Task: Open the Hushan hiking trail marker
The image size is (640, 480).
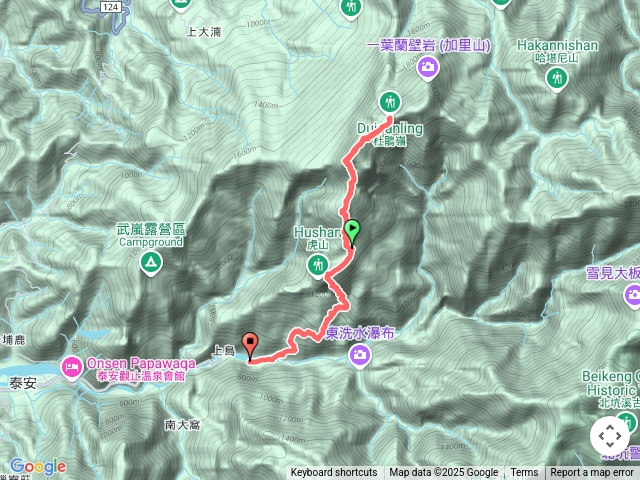Action: point(318,266)
